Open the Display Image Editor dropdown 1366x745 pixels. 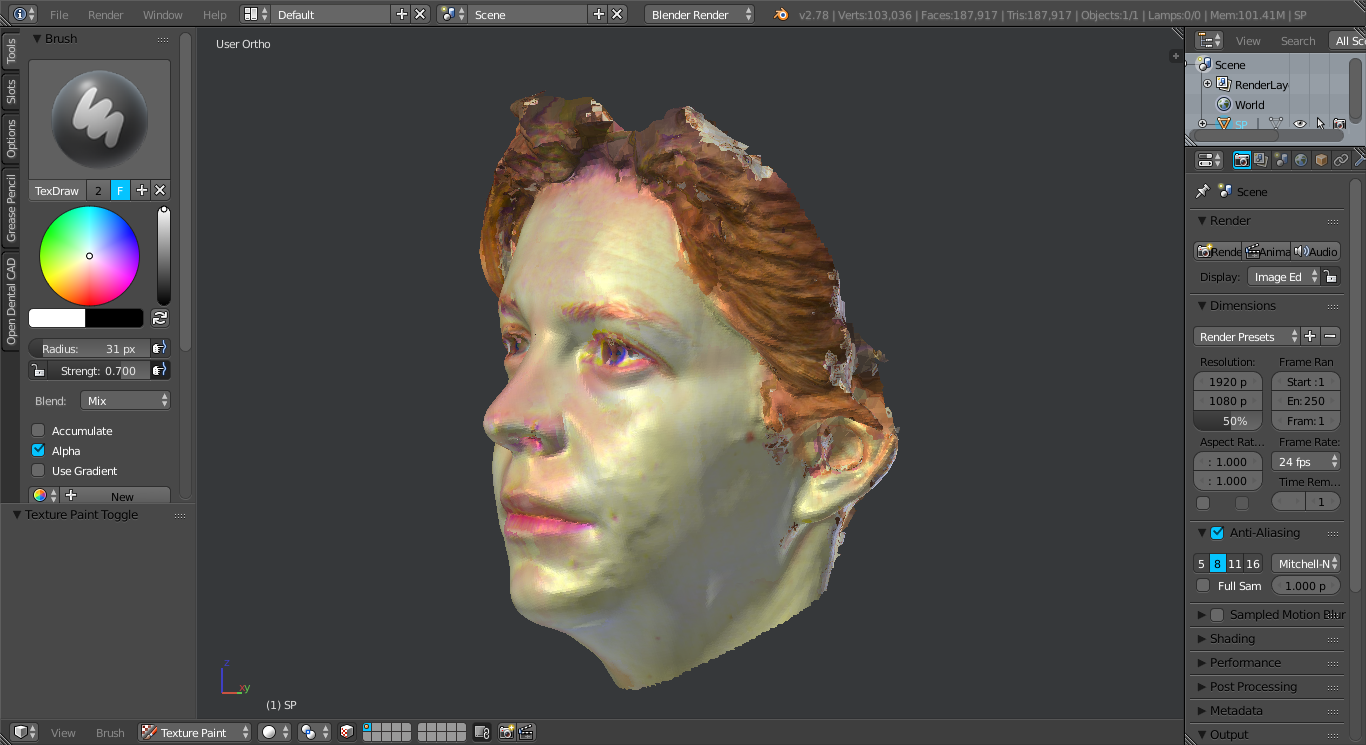click(x=1284, y=277)
